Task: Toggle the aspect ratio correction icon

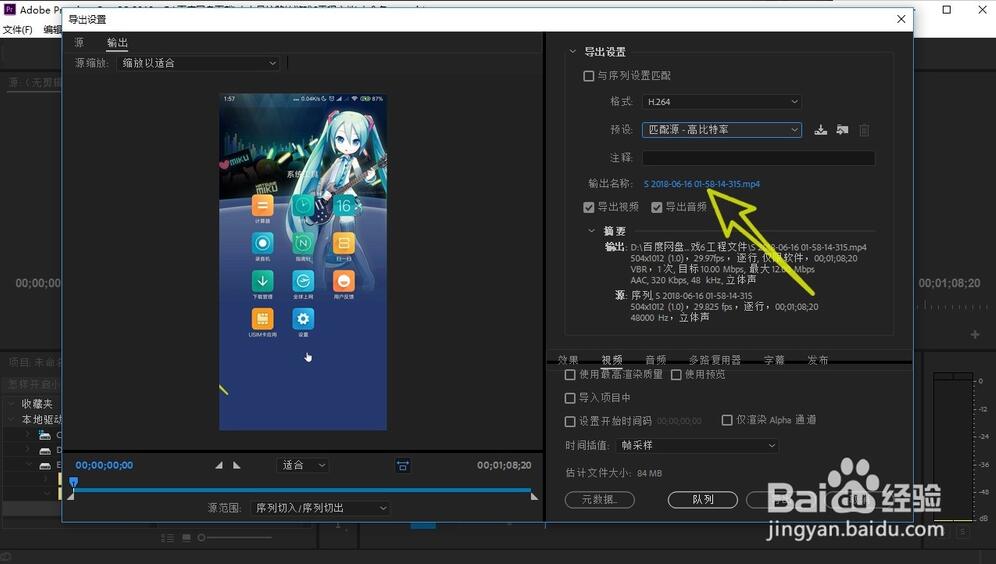Action: 402,465
